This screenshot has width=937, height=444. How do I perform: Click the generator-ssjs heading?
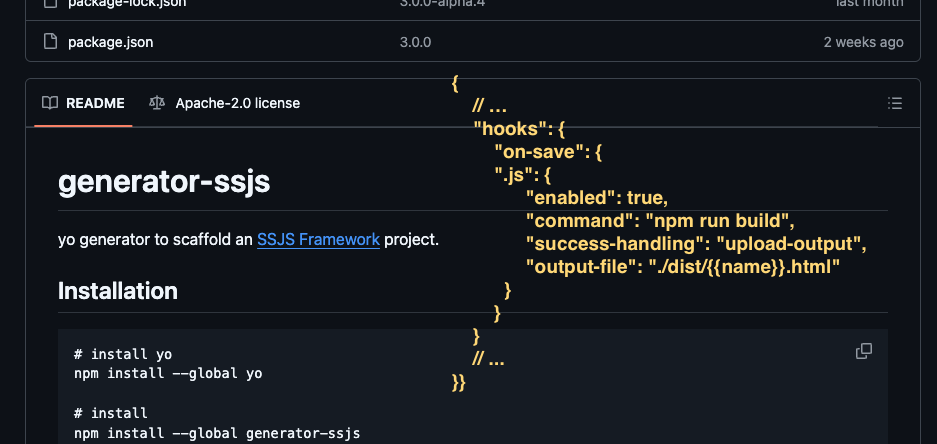coord(164,182)
